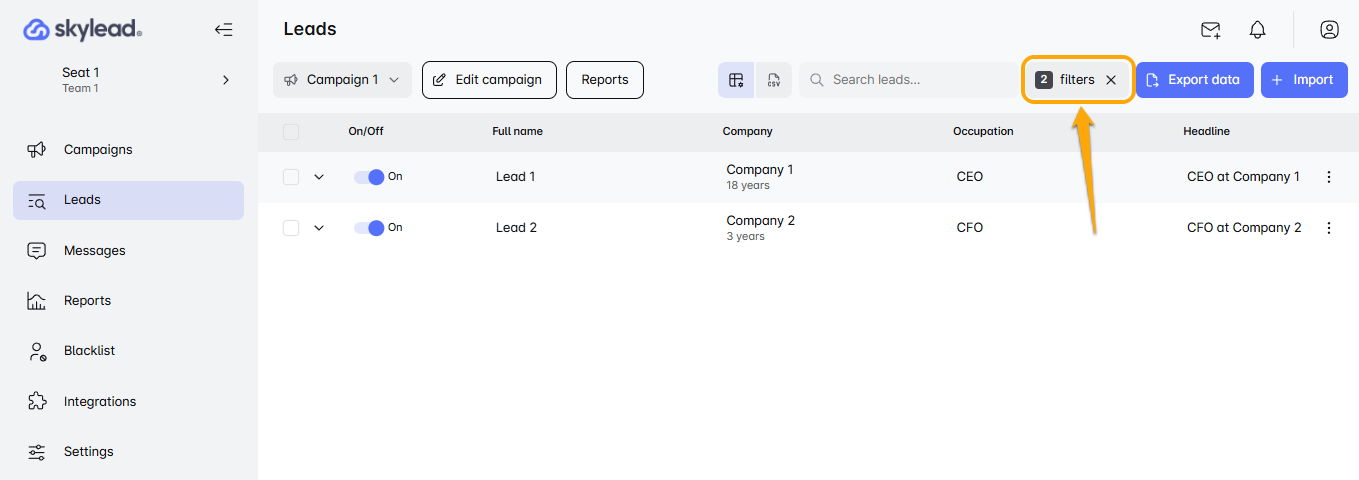This screenshot has height=480, width=1359.
Task: Open the user profile icon
Action: point(1329,30)
